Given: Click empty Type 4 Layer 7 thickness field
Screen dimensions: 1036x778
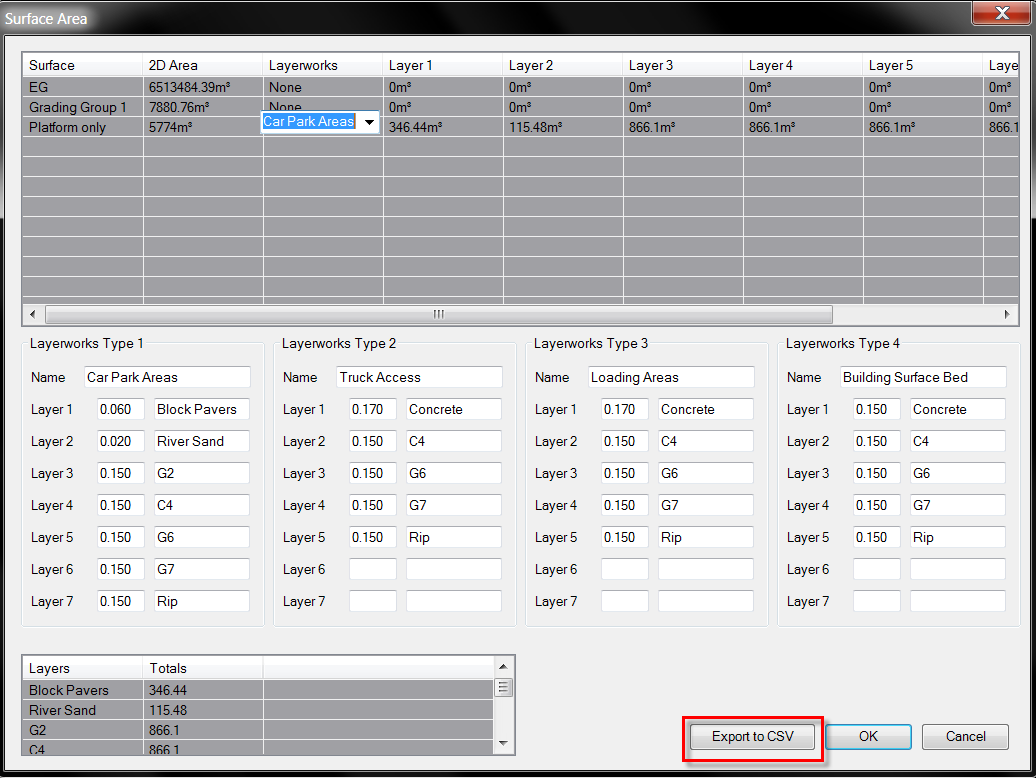Looking at the screenshot, I should coord(877,602).
